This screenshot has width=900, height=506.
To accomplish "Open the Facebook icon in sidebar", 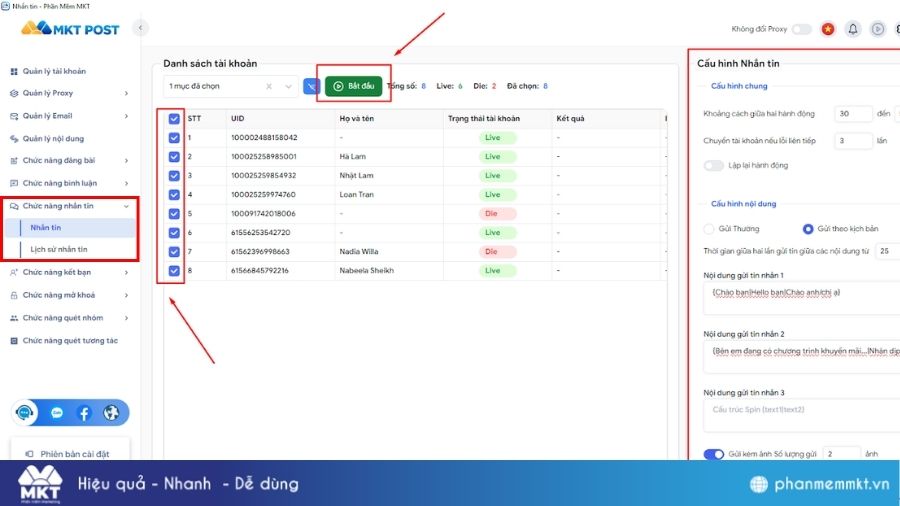I will 84,413.
